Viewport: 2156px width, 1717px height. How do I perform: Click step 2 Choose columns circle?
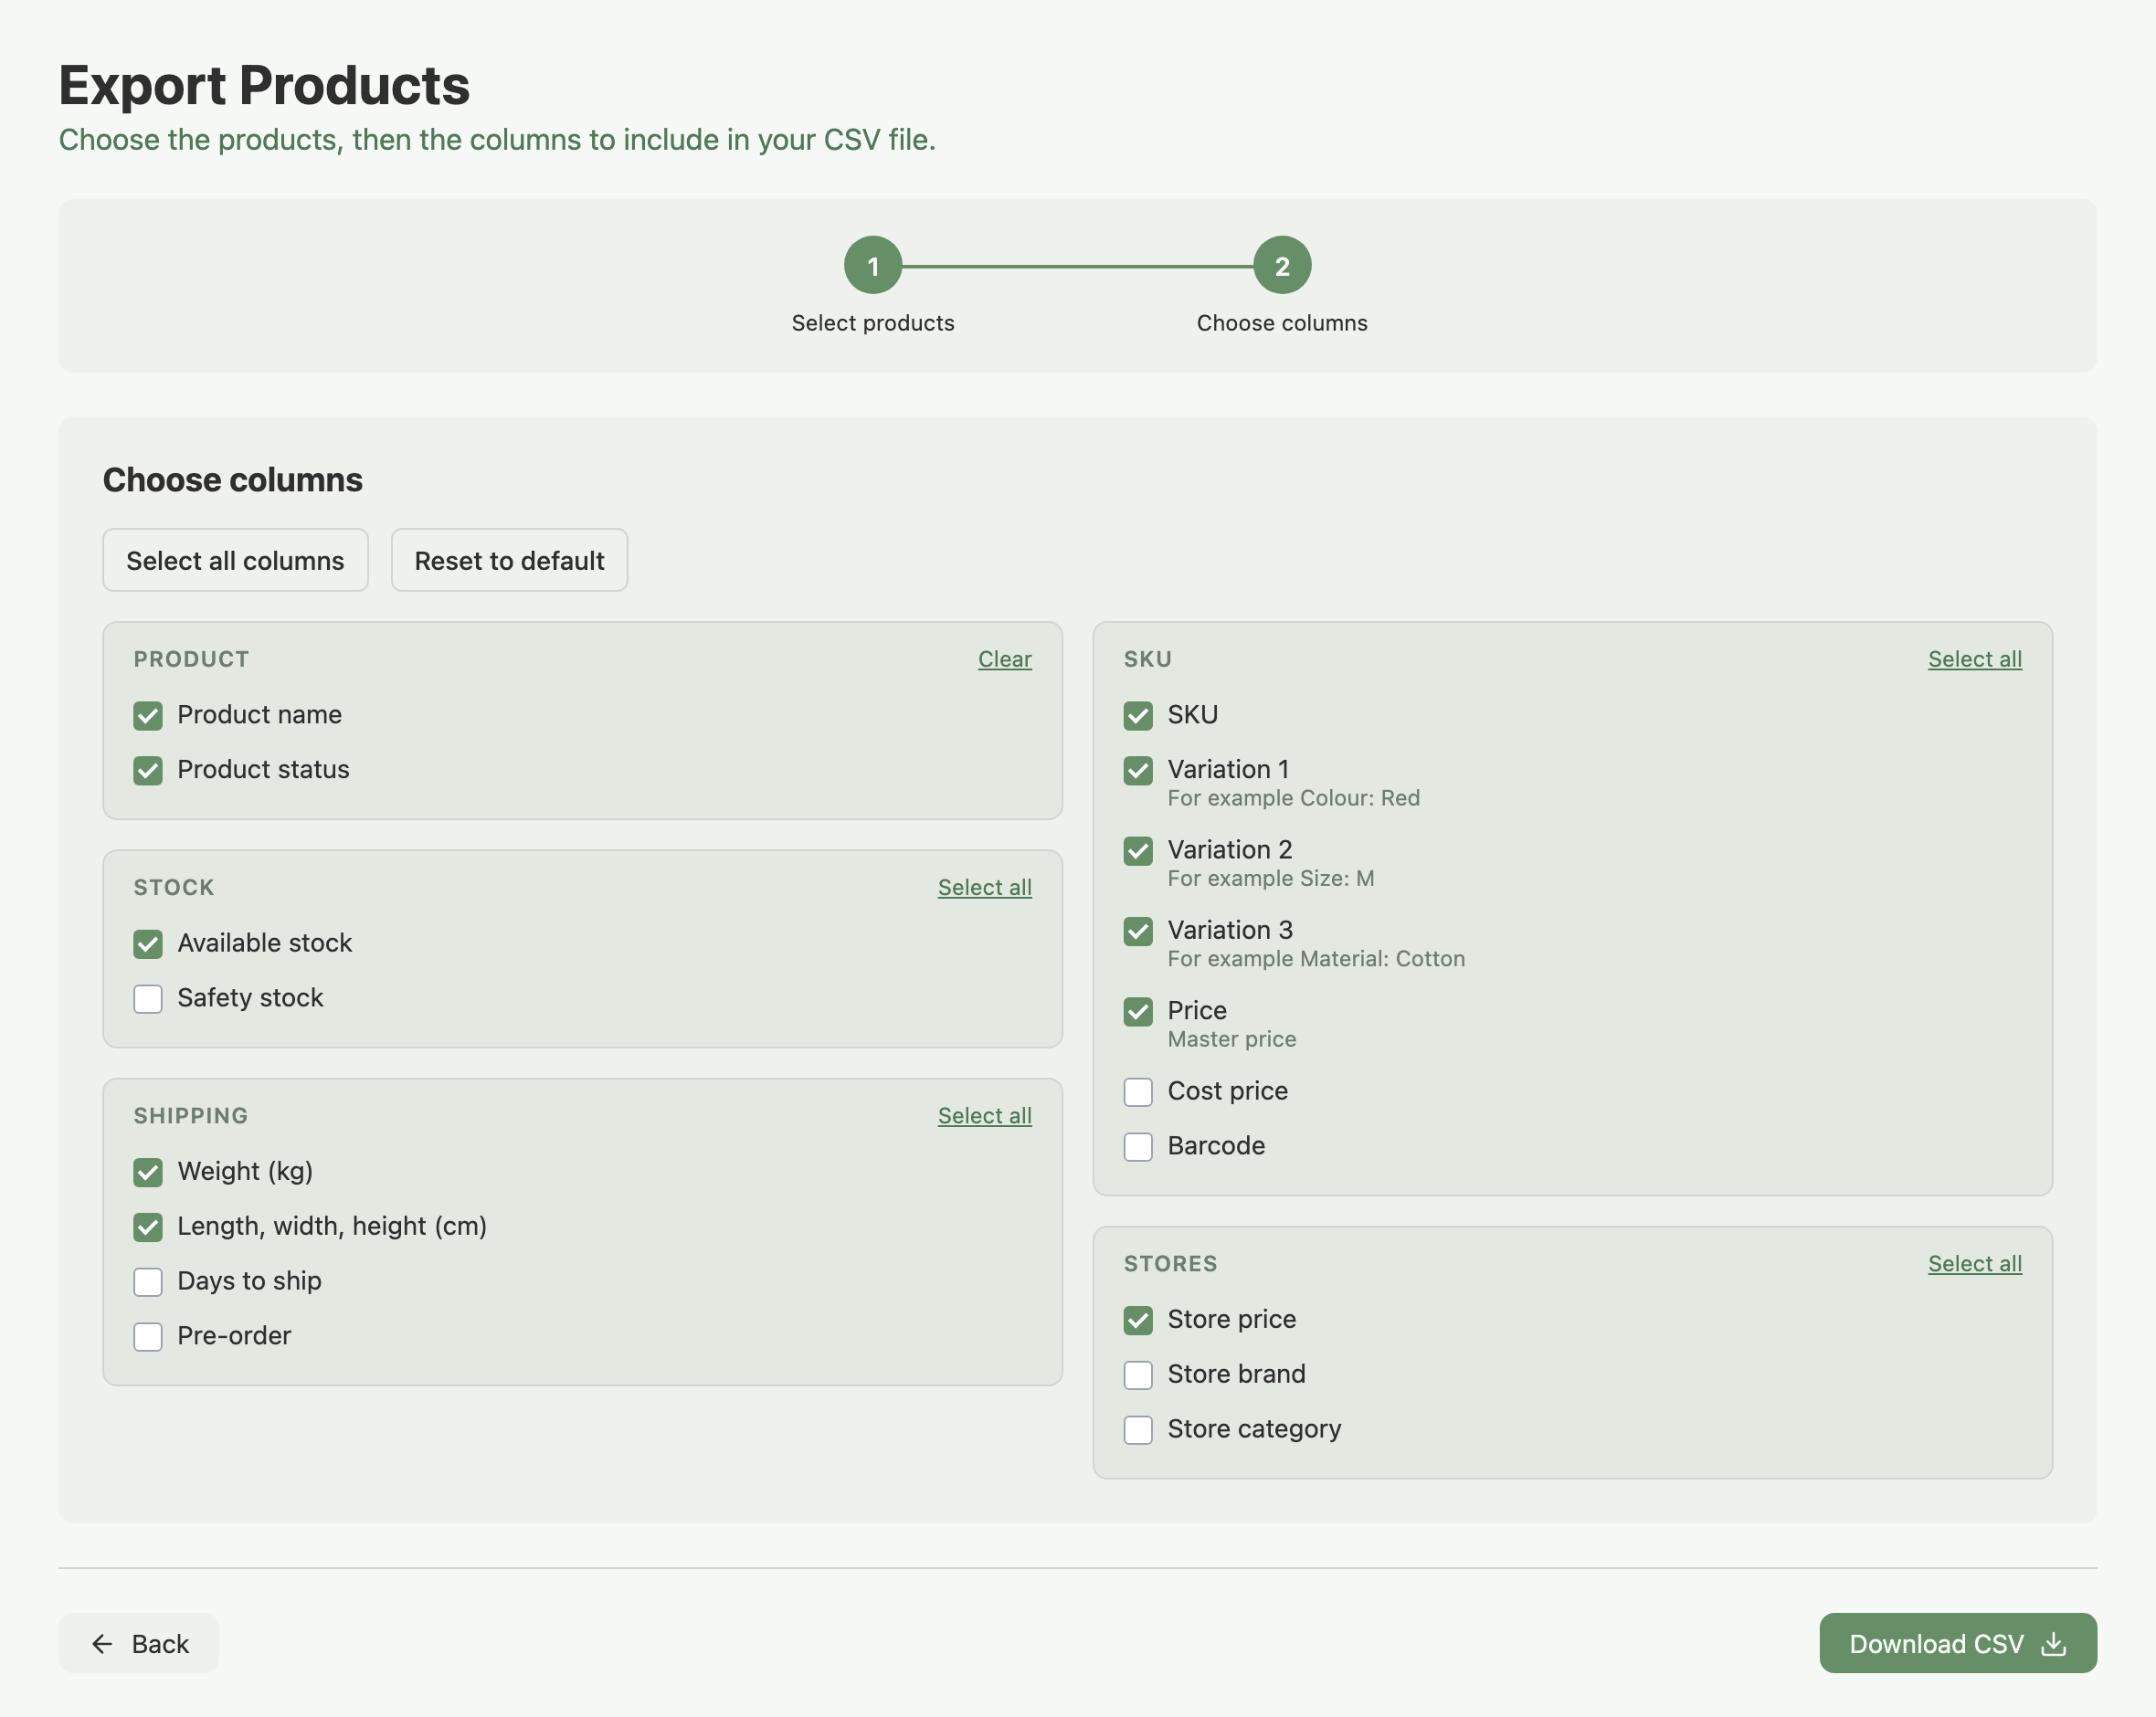tap(1282, 265)
